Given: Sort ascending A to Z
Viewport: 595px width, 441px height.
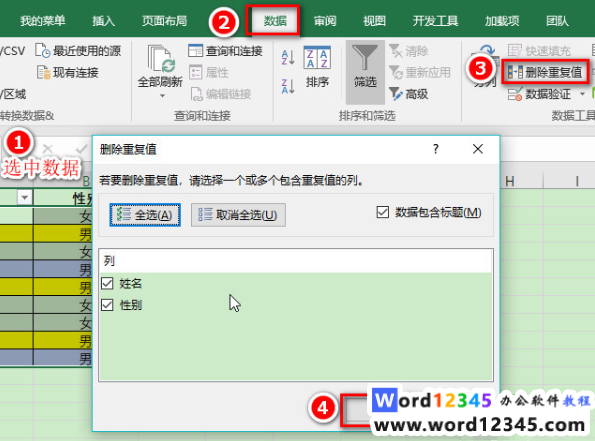Looking at the screenshot, I should pos(288,58).
